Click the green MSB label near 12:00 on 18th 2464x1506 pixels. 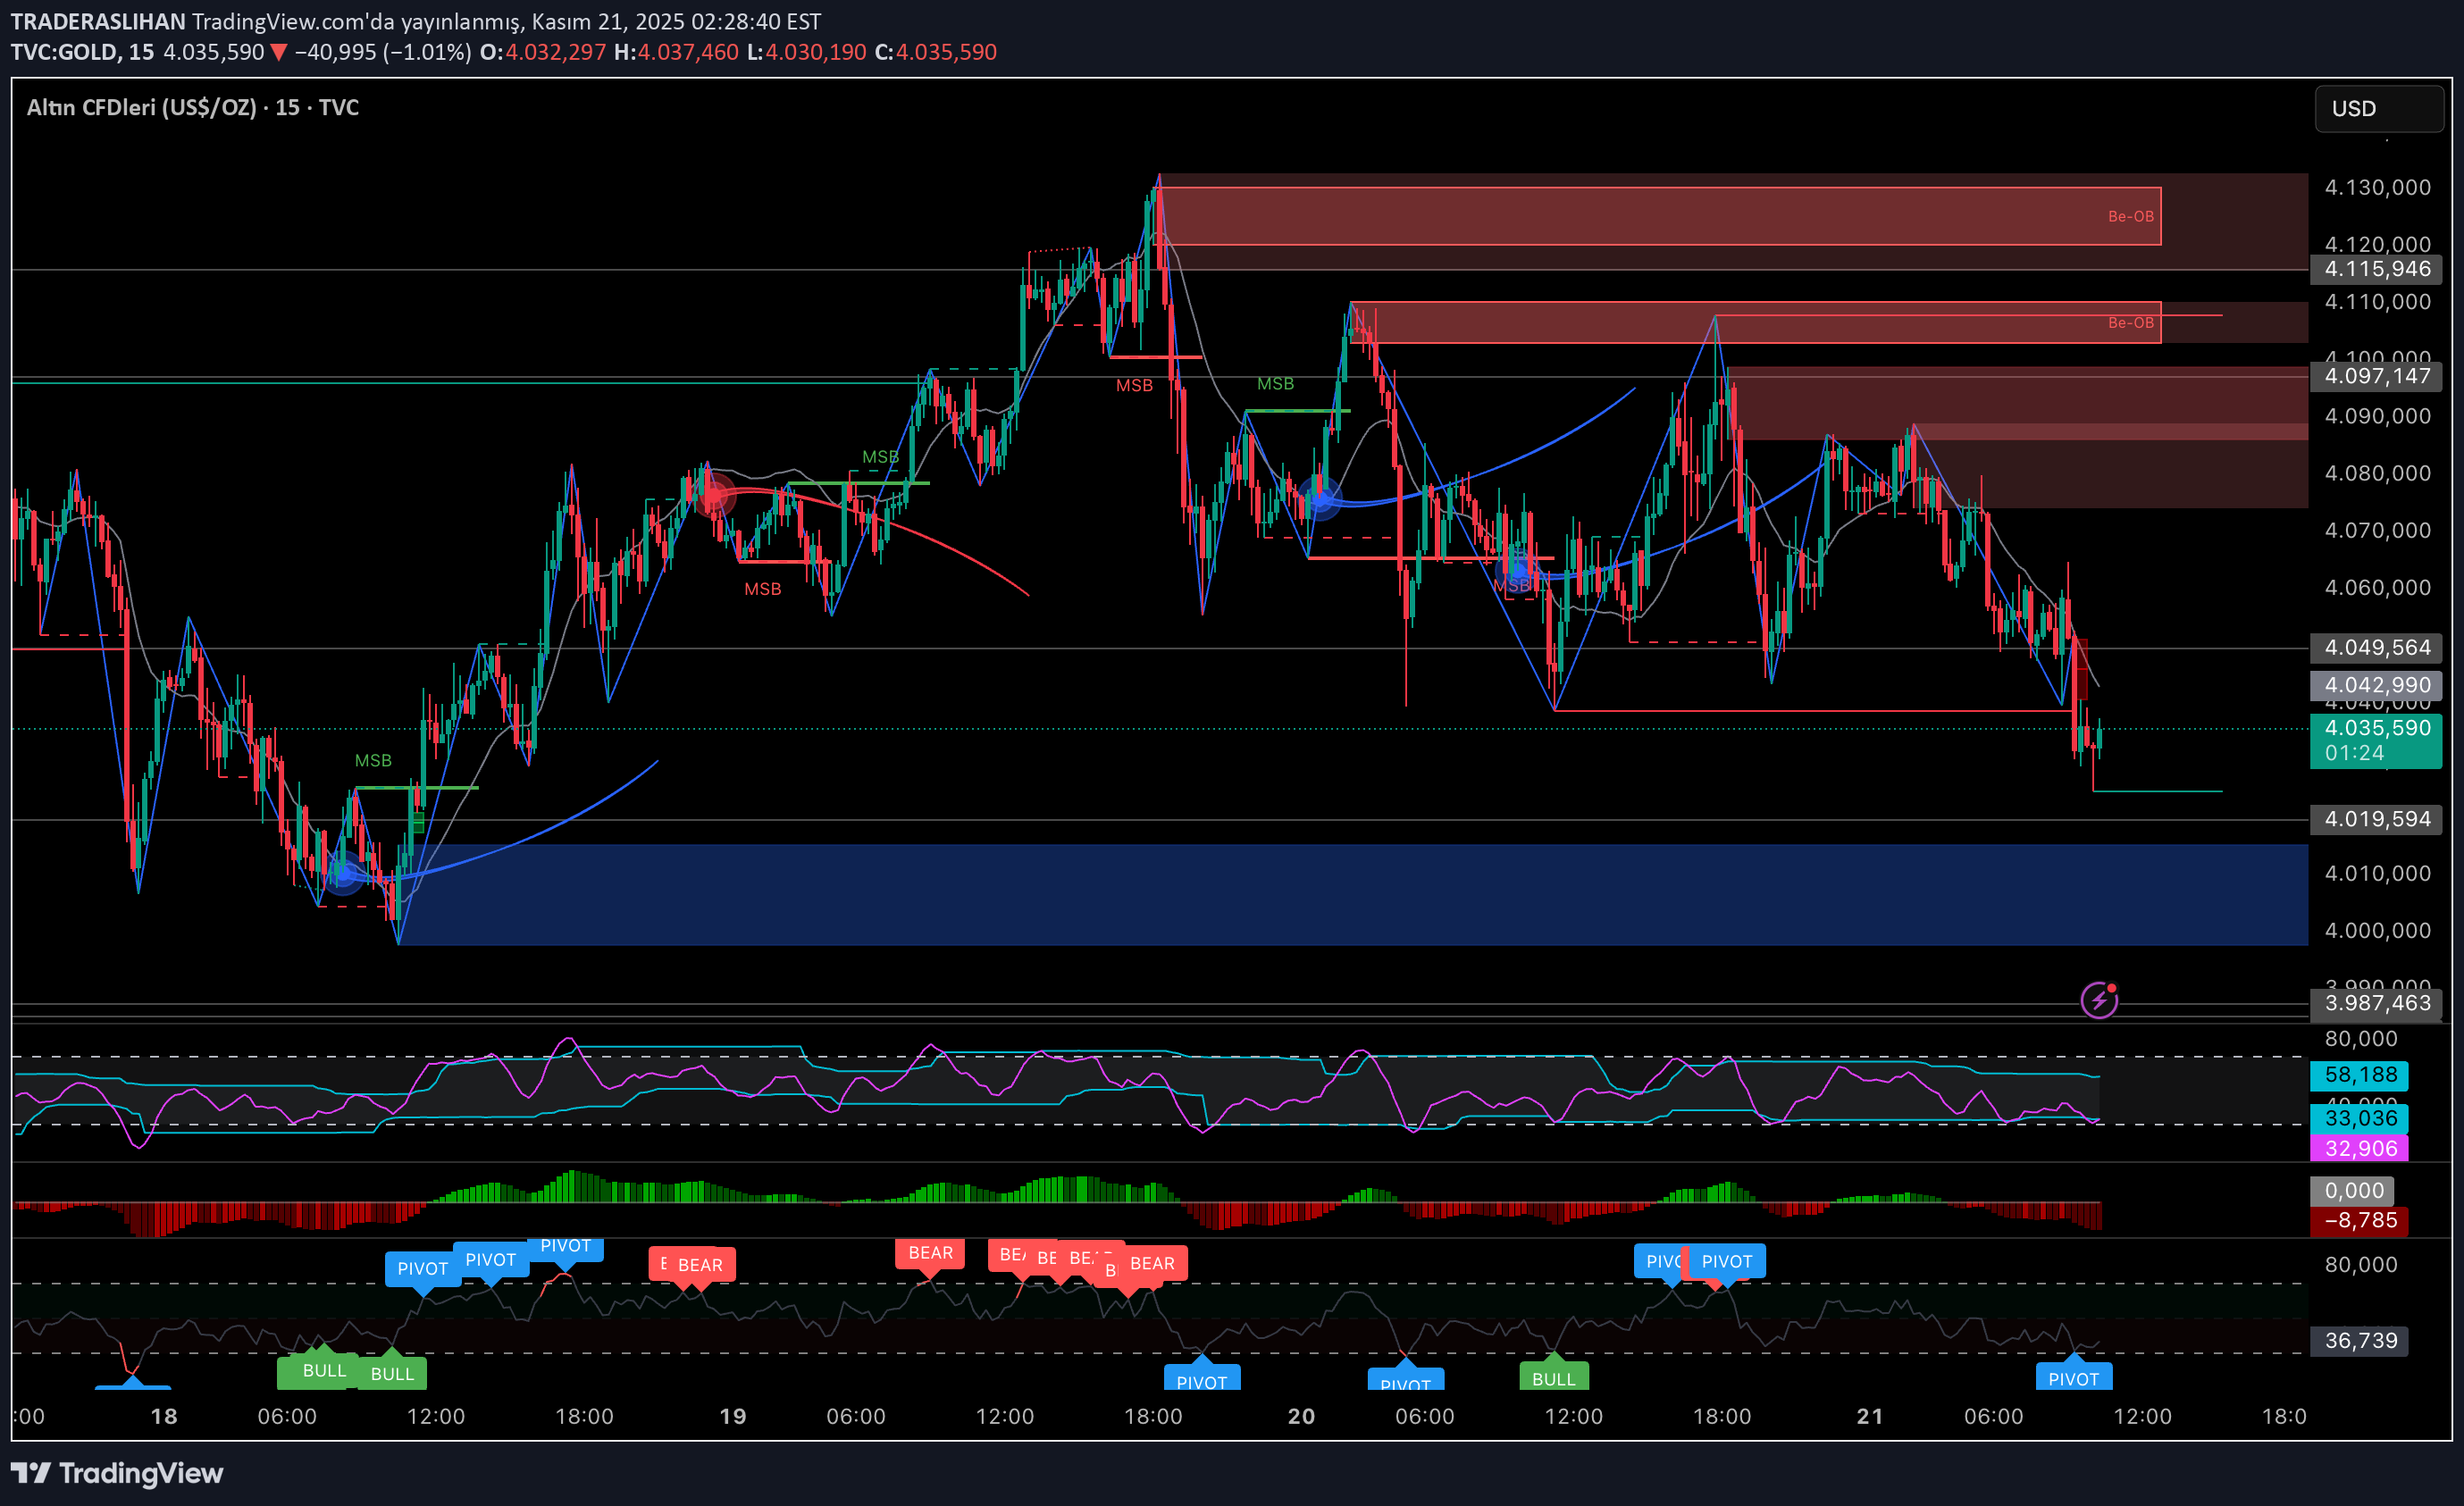(373, 761)
